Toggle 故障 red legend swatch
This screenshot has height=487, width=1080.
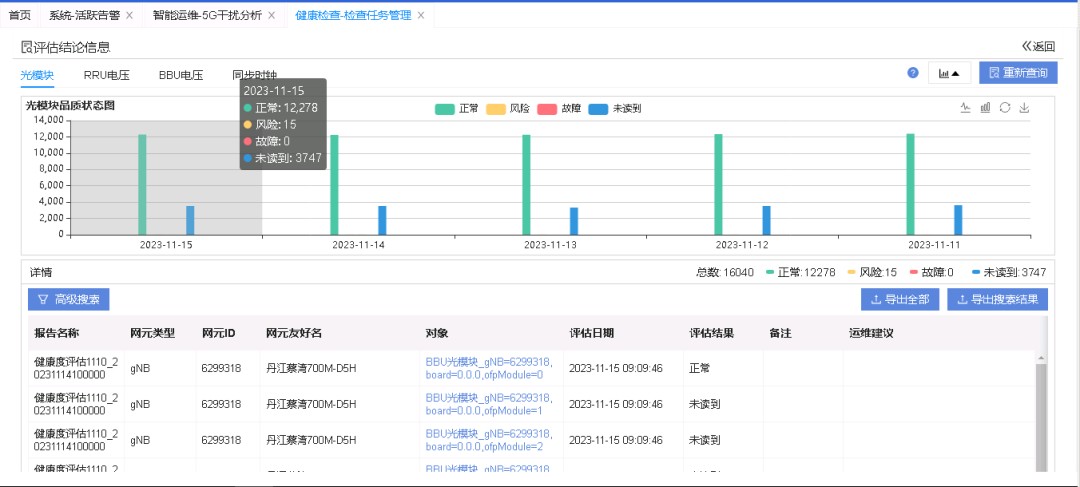[546, 108]
